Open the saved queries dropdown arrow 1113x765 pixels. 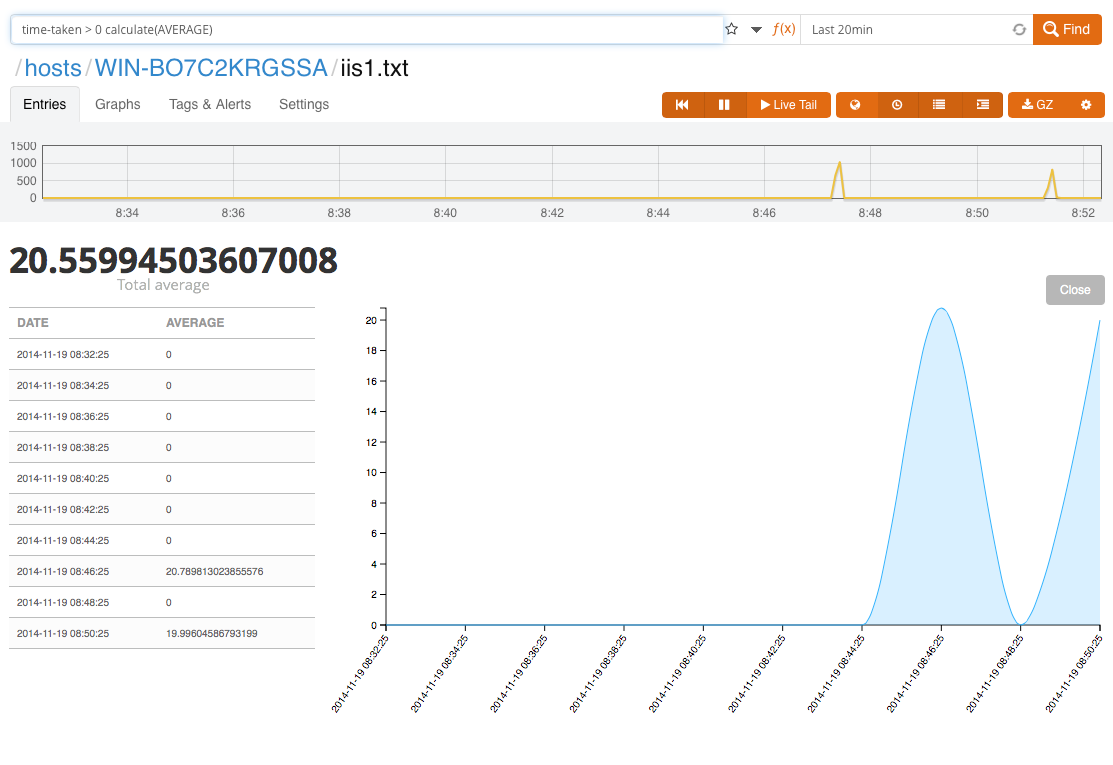pos(757,29)
